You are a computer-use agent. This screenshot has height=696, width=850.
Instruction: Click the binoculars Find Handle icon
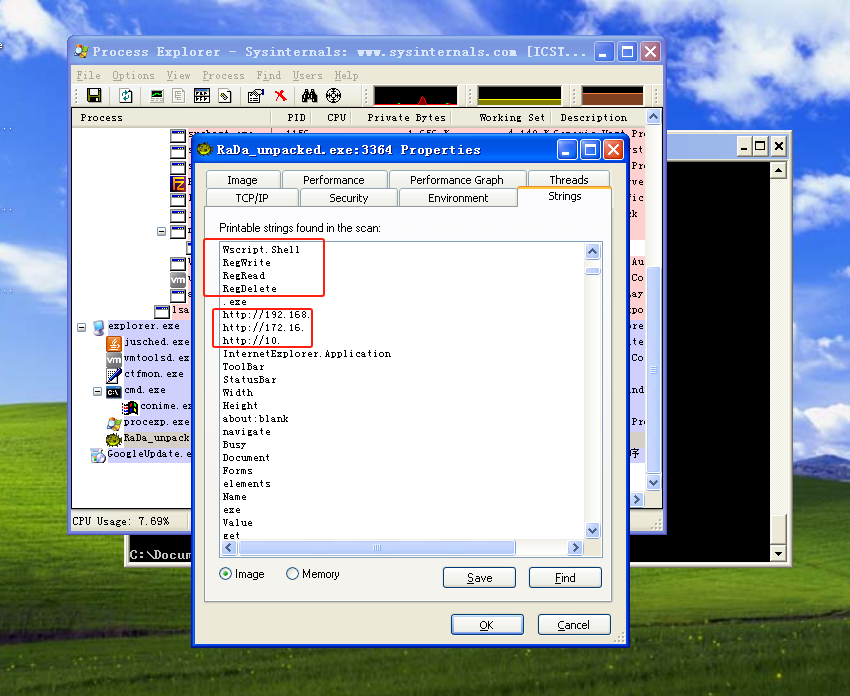310,96
